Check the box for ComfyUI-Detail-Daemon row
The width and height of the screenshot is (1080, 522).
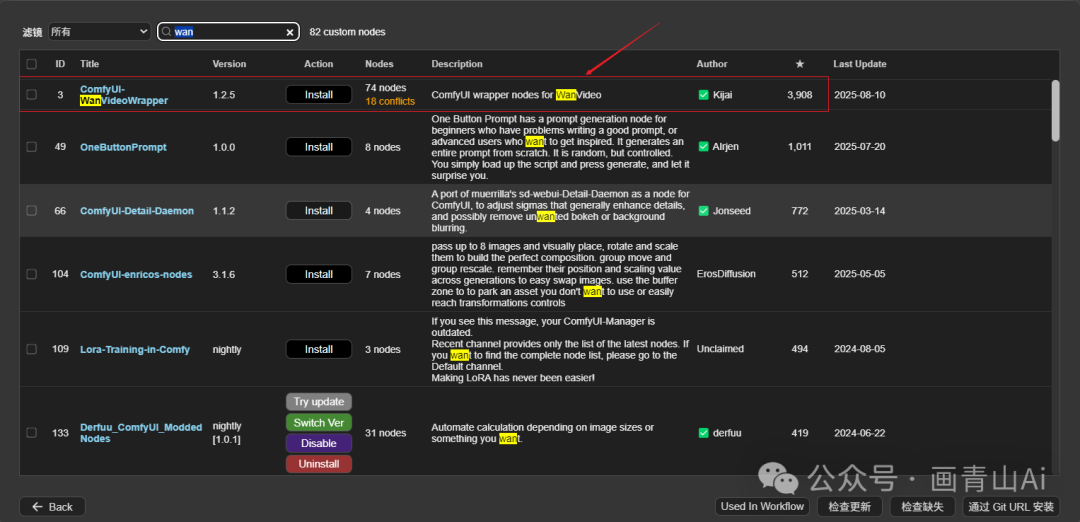(32, 211)
